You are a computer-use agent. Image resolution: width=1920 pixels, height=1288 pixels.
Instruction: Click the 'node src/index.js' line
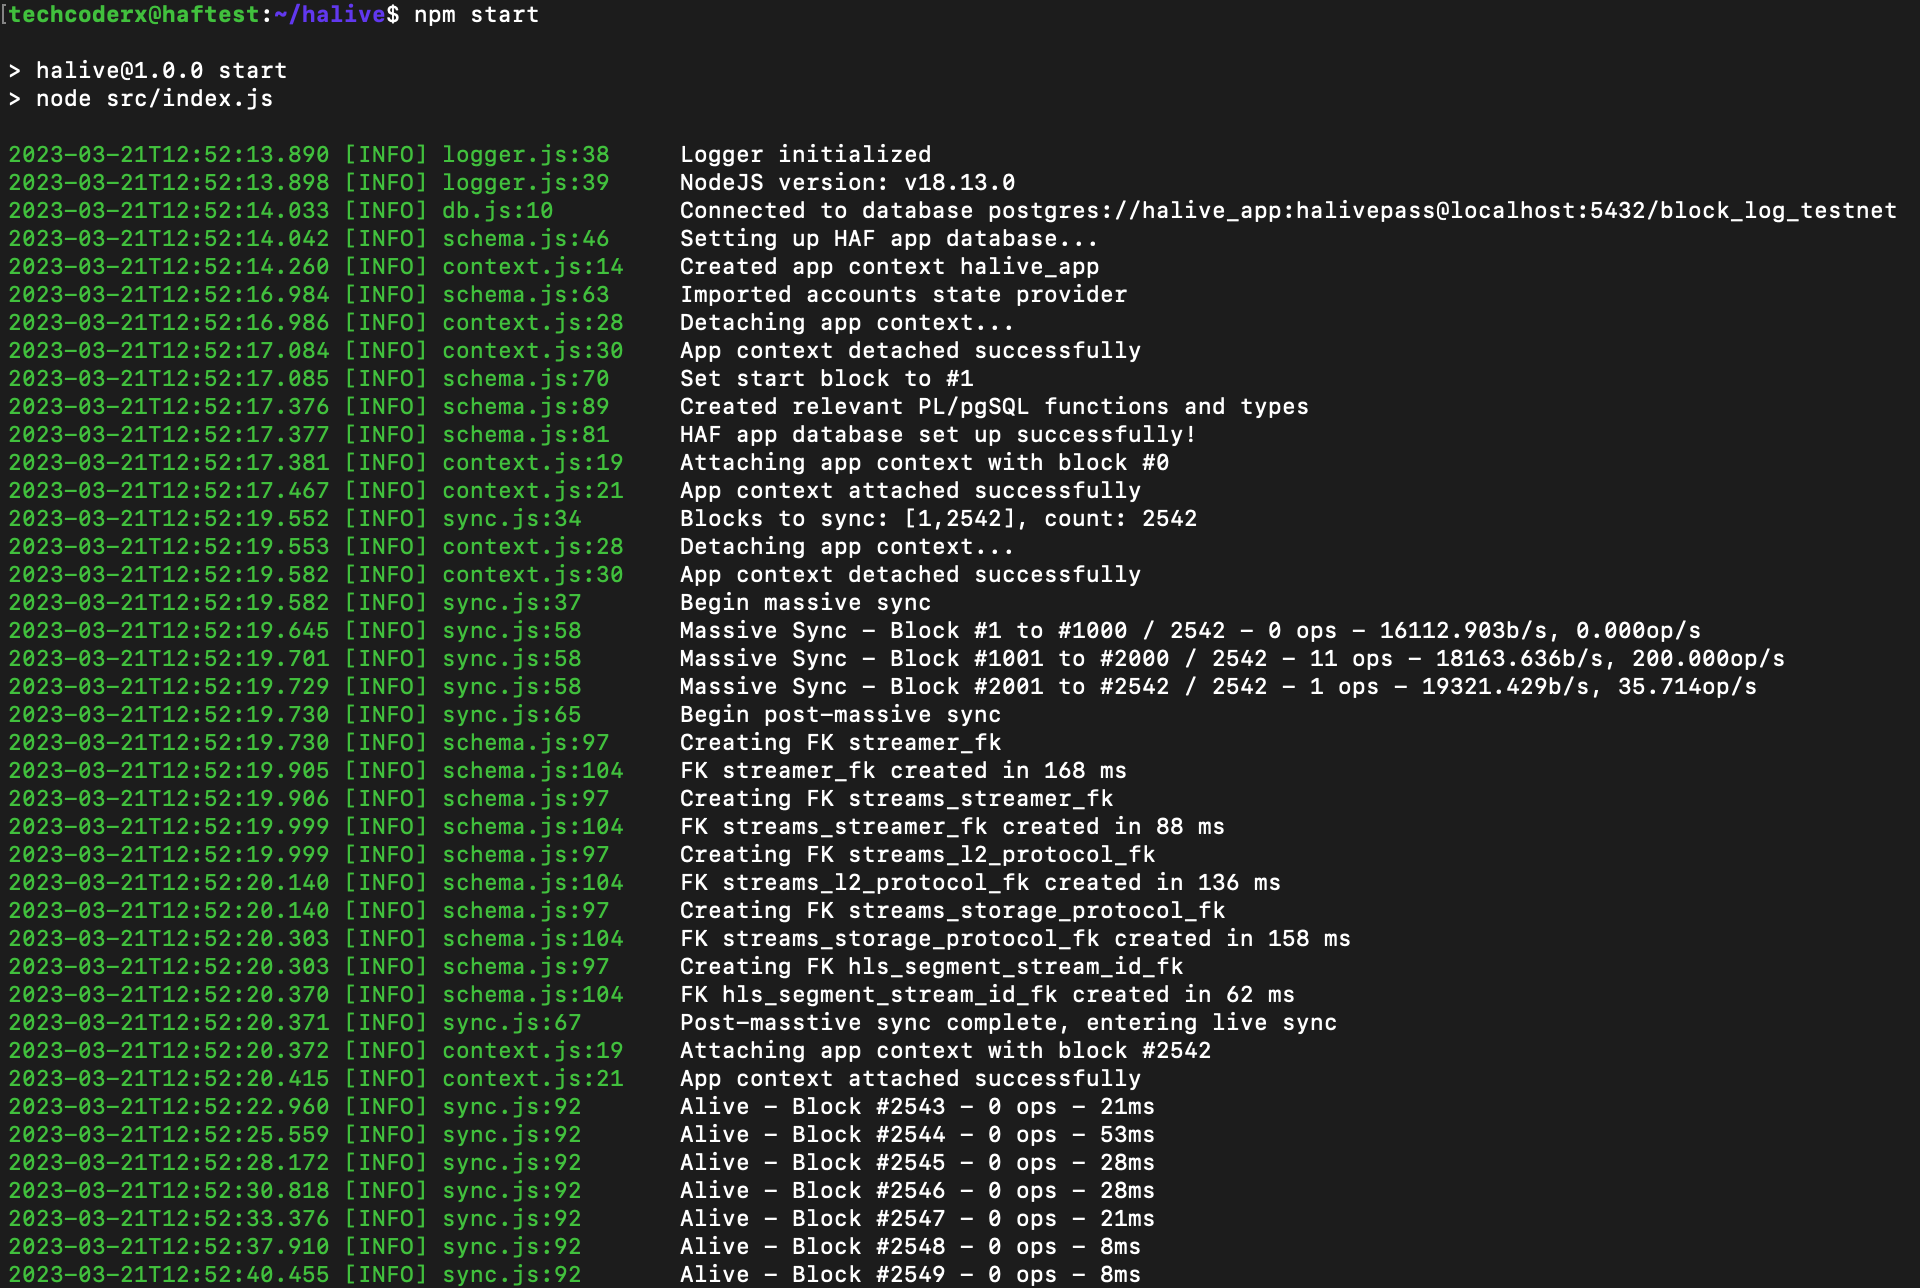coord(155,99)
